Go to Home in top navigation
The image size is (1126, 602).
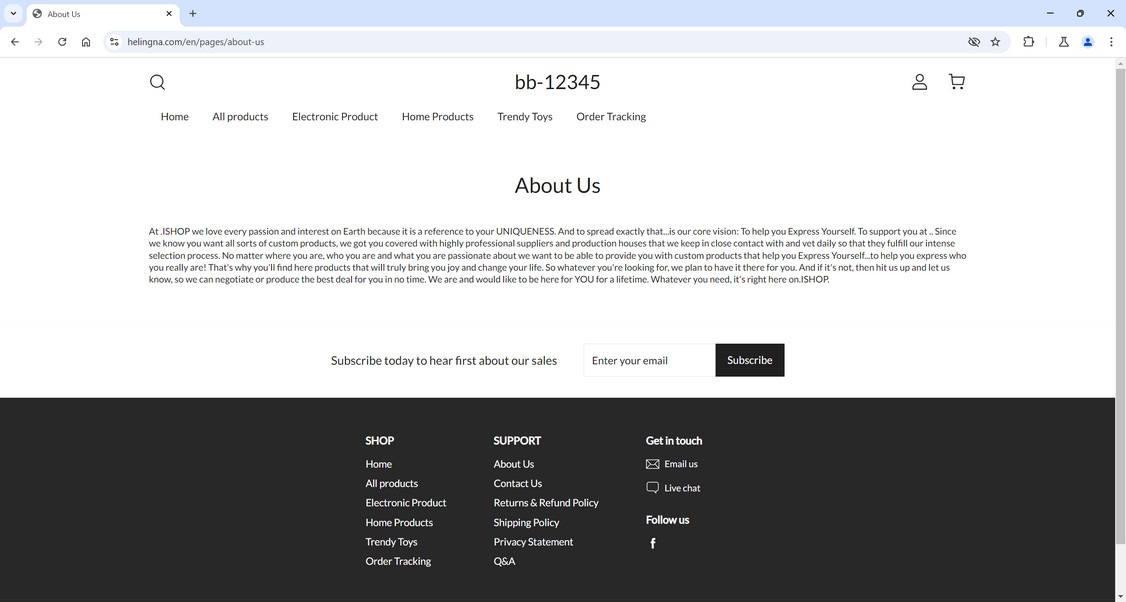coord(175,116)
